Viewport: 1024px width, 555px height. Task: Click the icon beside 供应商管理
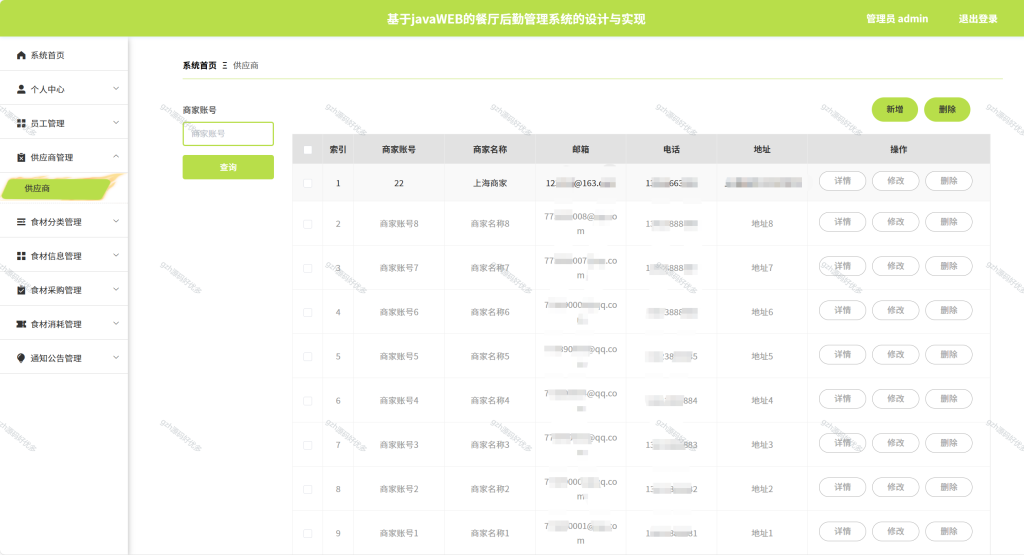click(21, 157)
